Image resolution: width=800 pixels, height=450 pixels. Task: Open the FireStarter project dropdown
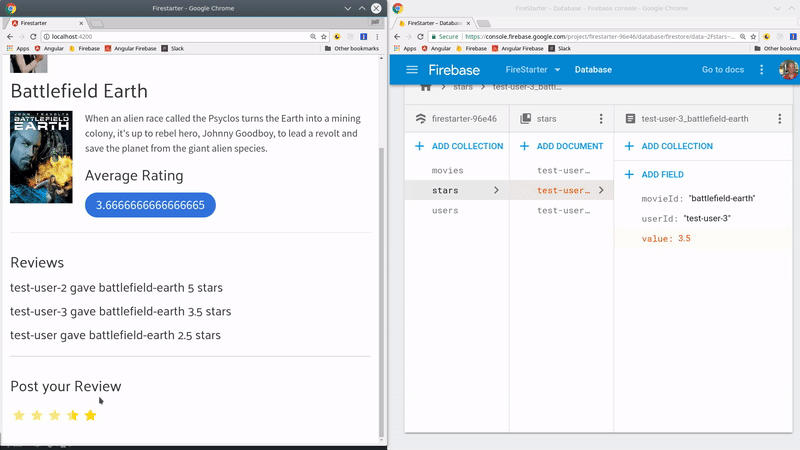click(533, 70)
